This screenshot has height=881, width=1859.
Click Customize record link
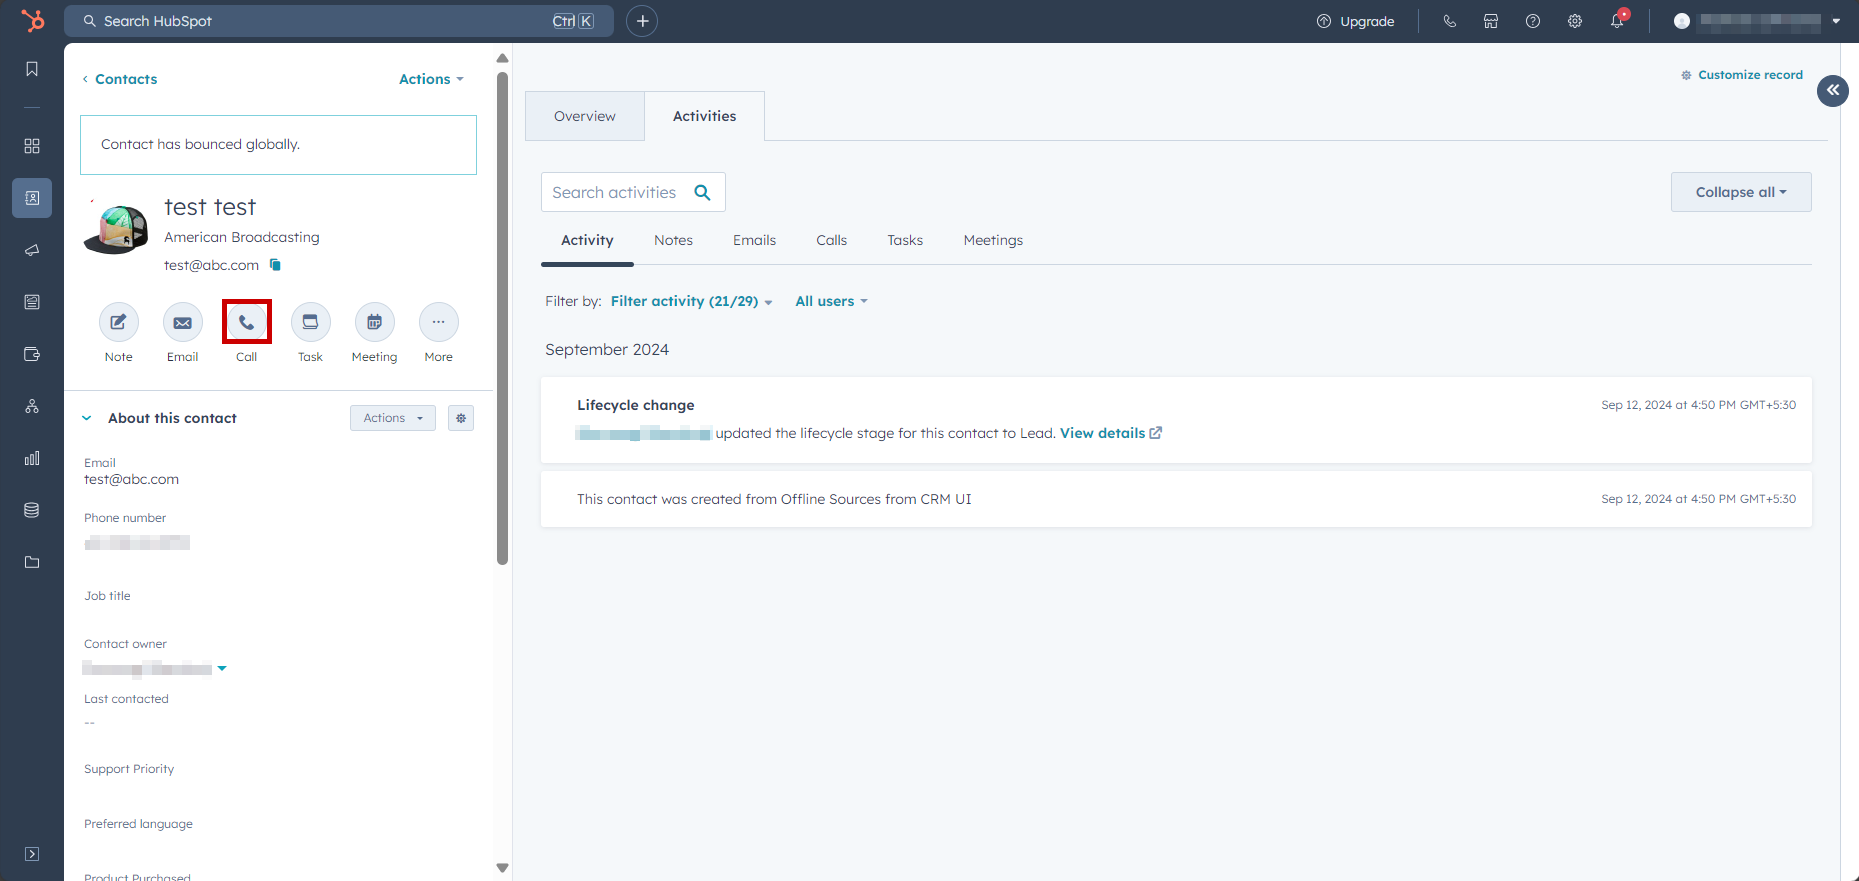point(1742,75)
